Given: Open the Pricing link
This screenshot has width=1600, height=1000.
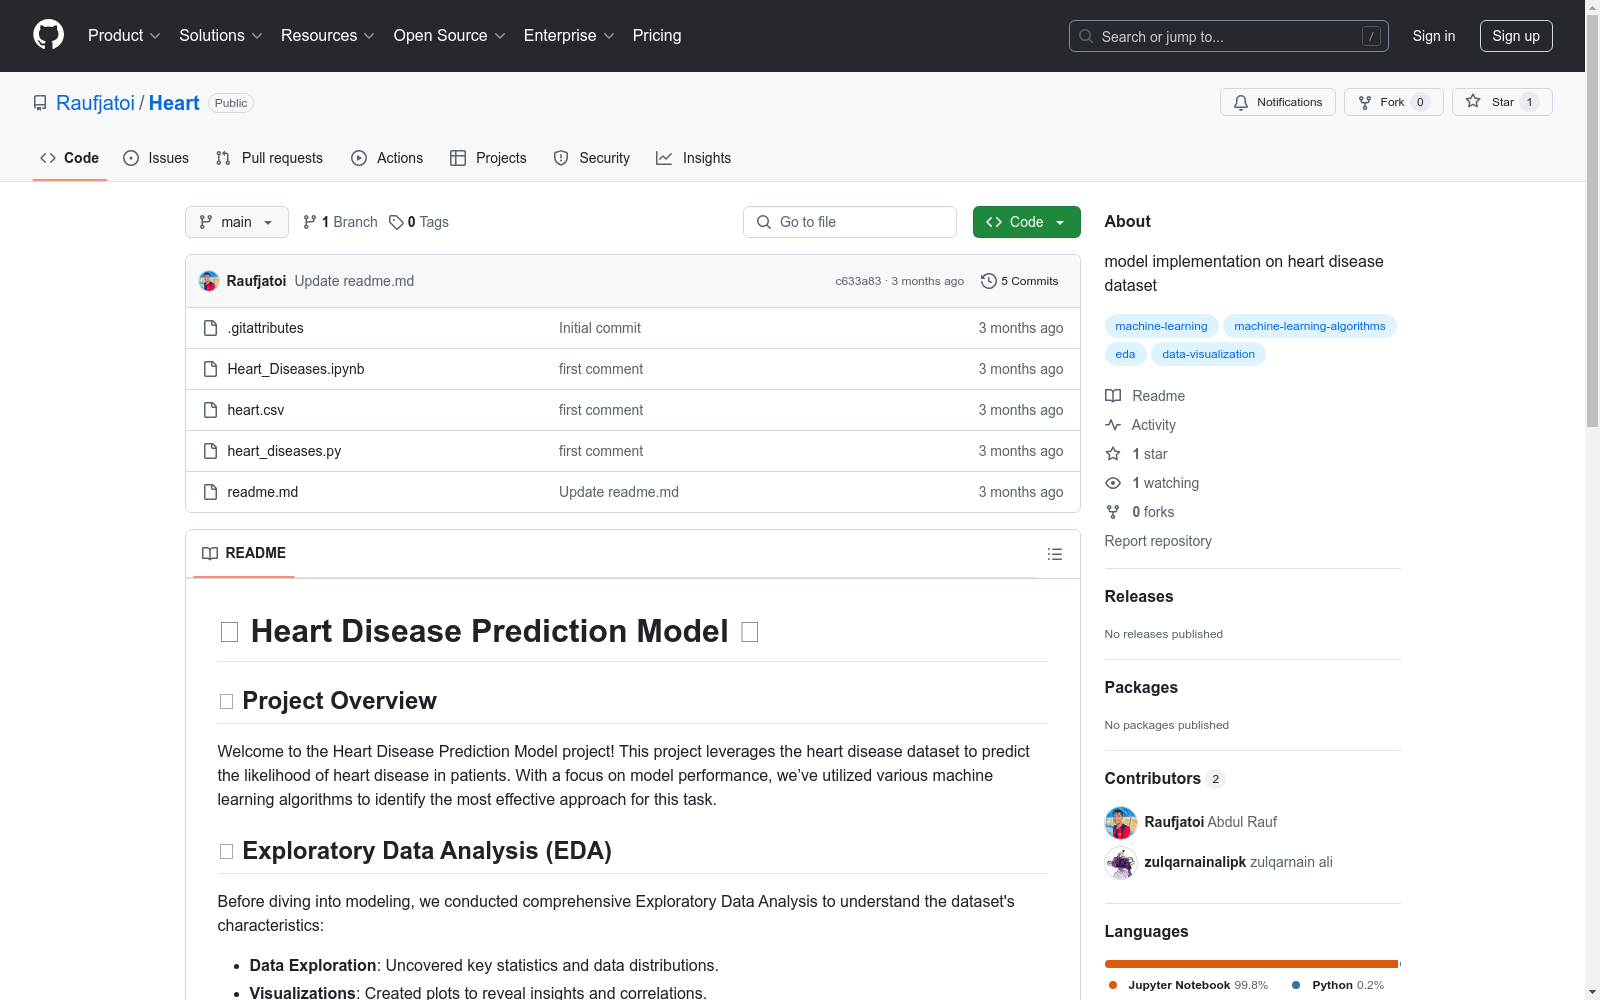Looking at the screenshot, I should tap(657, 36).
